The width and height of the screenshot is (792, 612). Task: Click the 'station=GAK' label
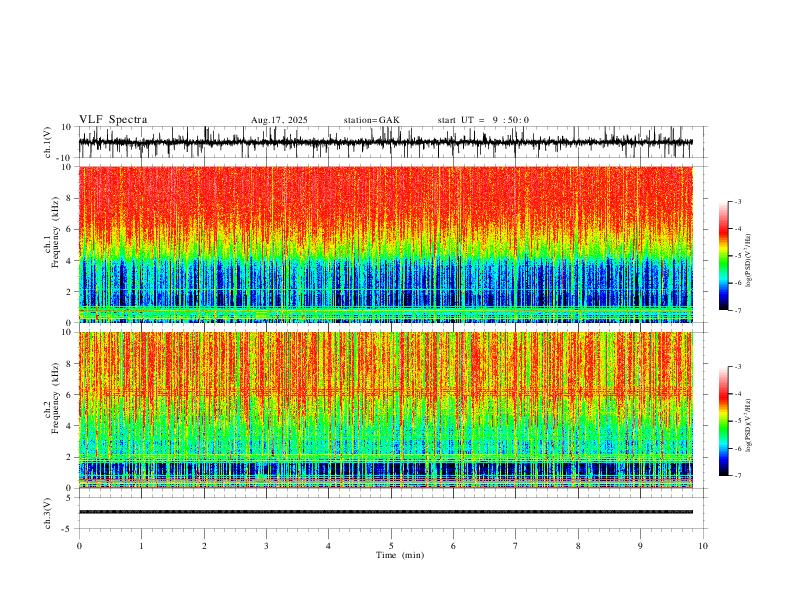(x=371, y=120)
